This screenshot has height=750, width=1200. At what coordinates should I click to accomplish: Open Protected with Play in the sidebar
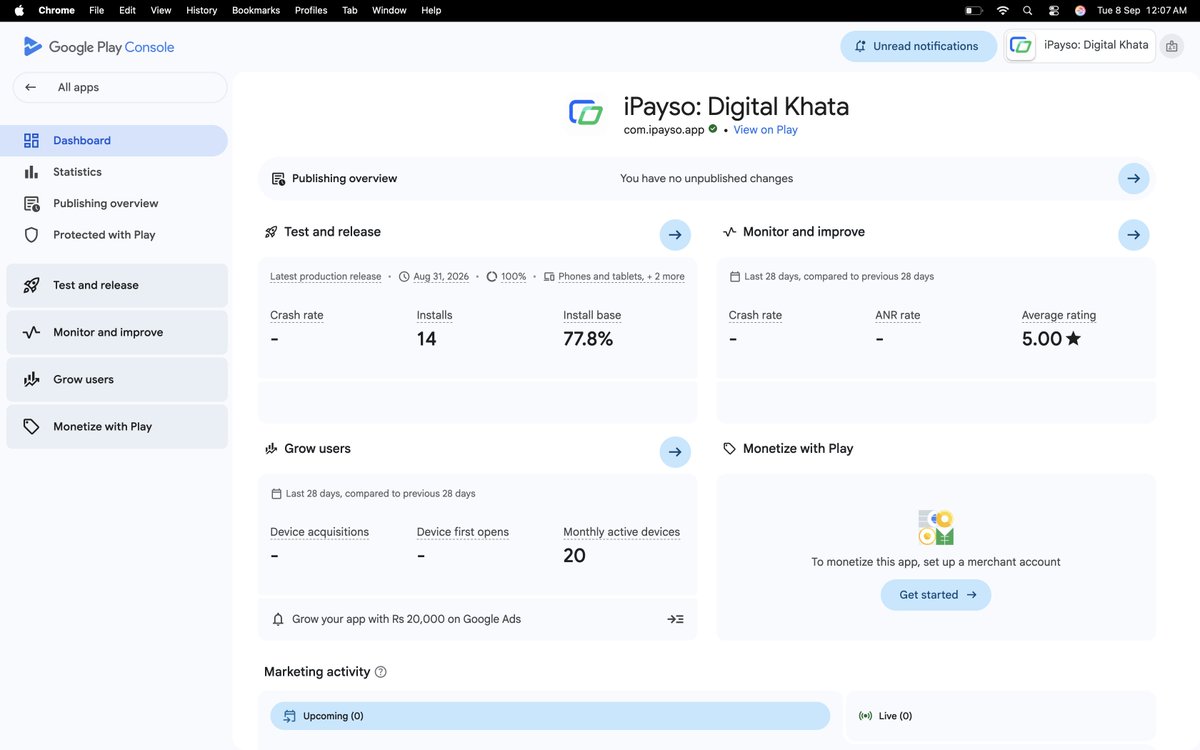pos(113,235)
